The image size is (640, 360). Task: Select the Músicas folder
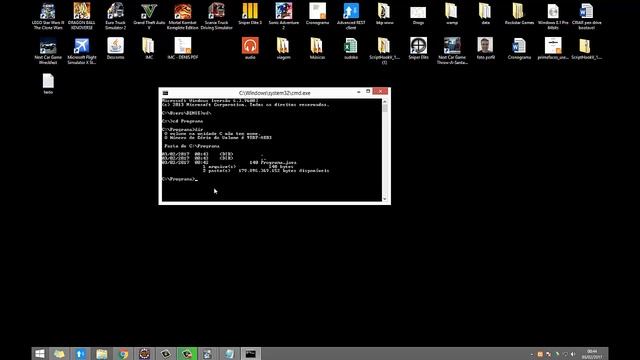click(x=317, y=49)
